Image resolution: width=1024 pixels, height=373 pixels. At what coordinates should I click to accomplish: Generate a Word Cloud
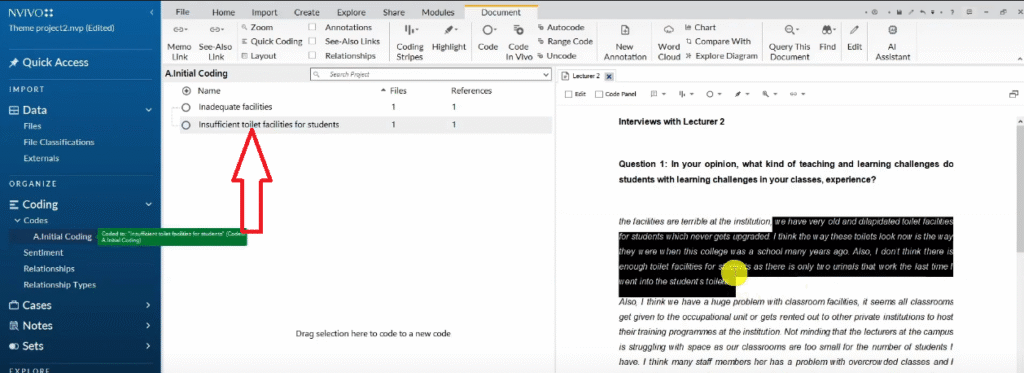point(669,43)
